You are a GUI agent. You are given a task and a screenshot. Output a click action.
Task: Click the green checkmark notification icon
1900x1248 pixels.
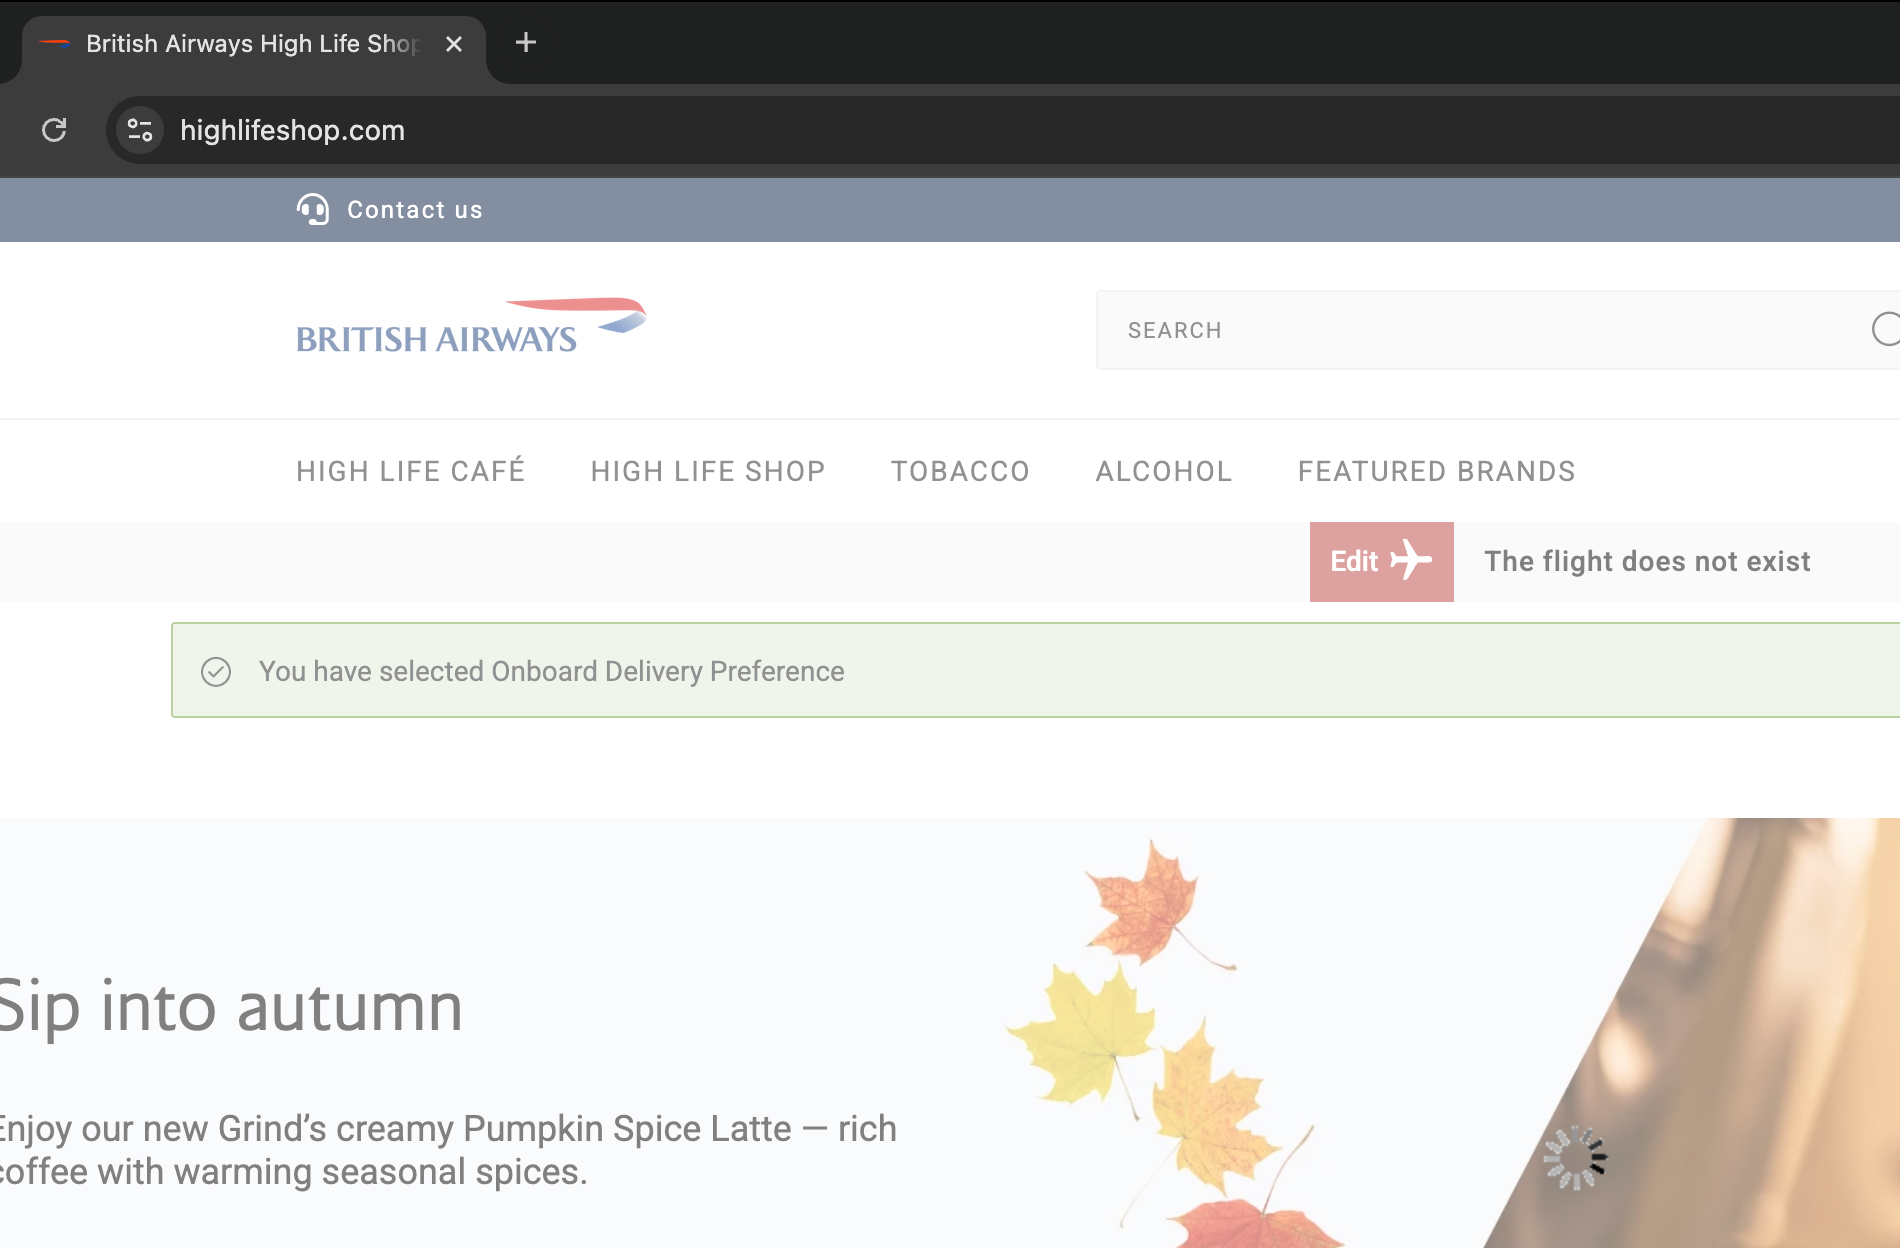pos(216,672)
